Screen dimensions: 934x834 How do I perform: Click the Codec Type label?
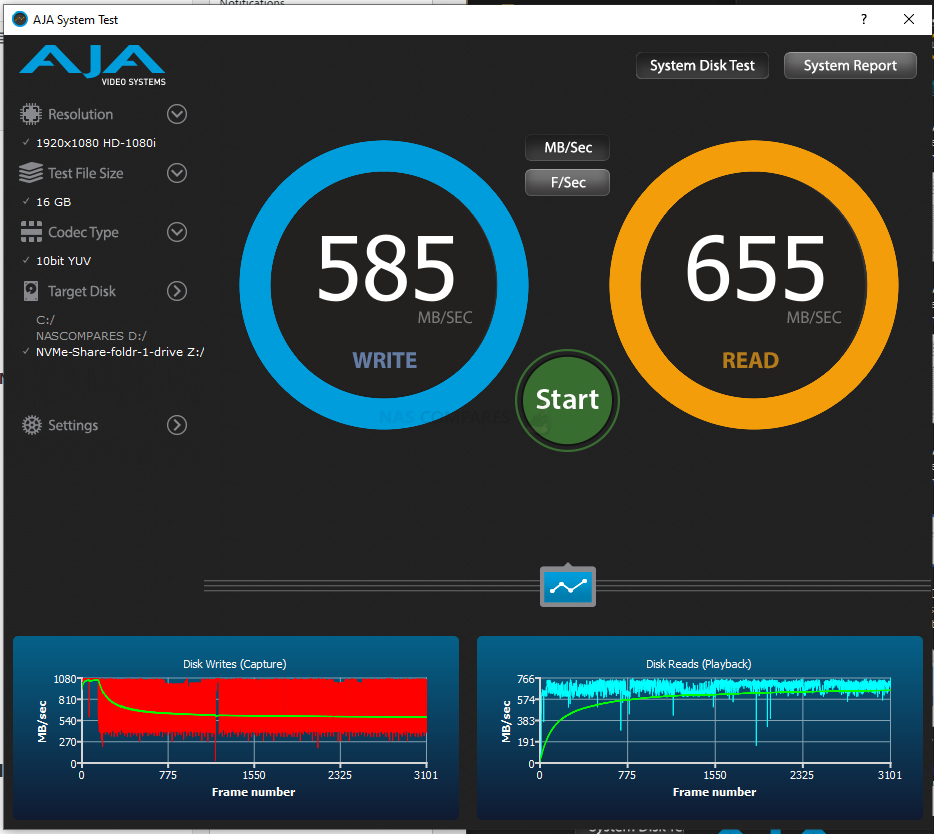pyautogui.click(x=83, y=232)
